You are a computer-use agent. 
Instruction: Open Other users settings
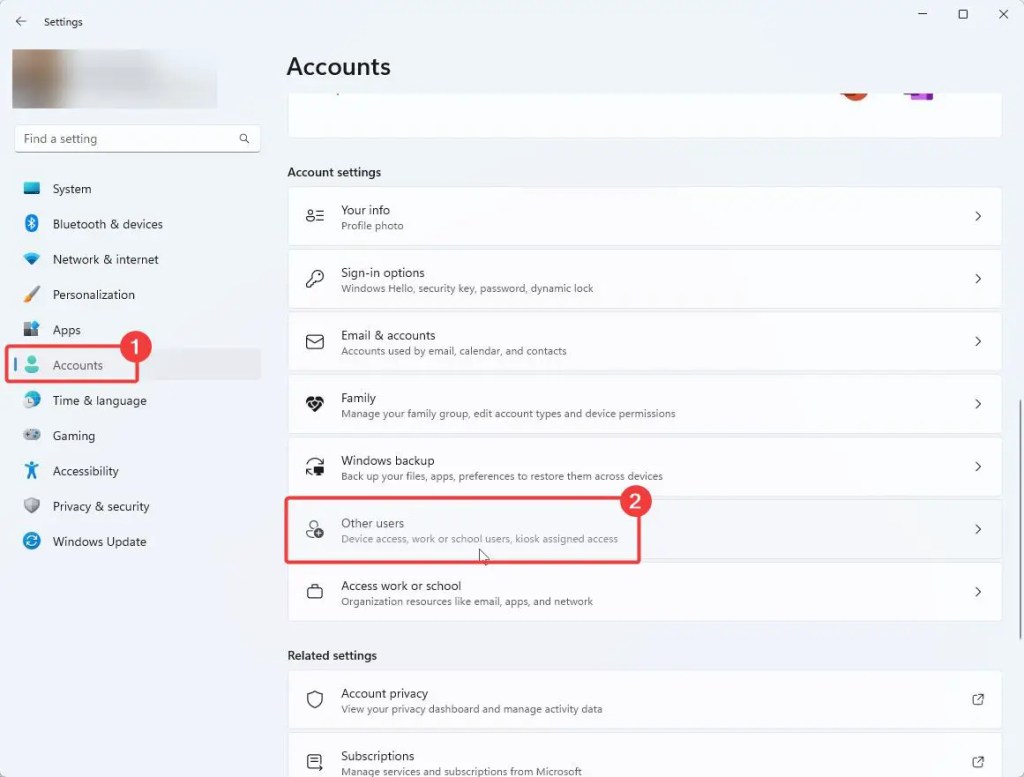[645, 530]
